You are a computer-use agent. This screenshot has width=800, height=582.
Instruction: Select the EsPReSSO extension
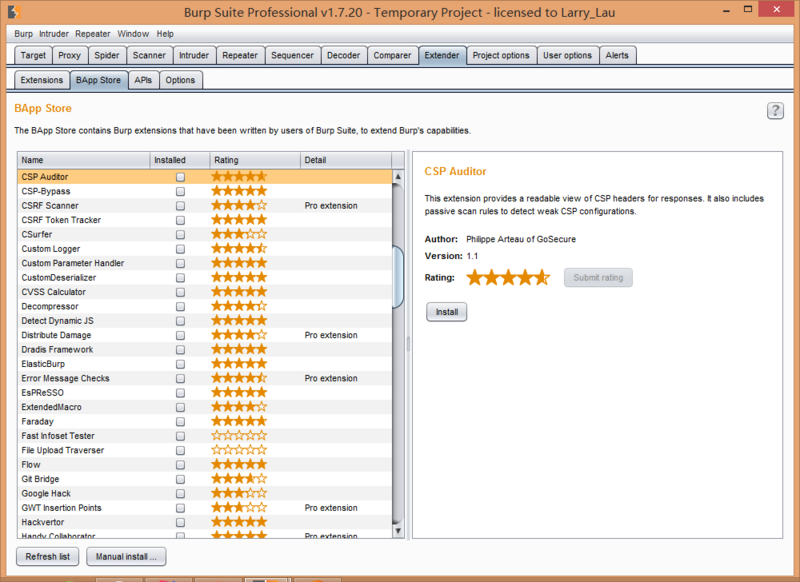[205, 393]
